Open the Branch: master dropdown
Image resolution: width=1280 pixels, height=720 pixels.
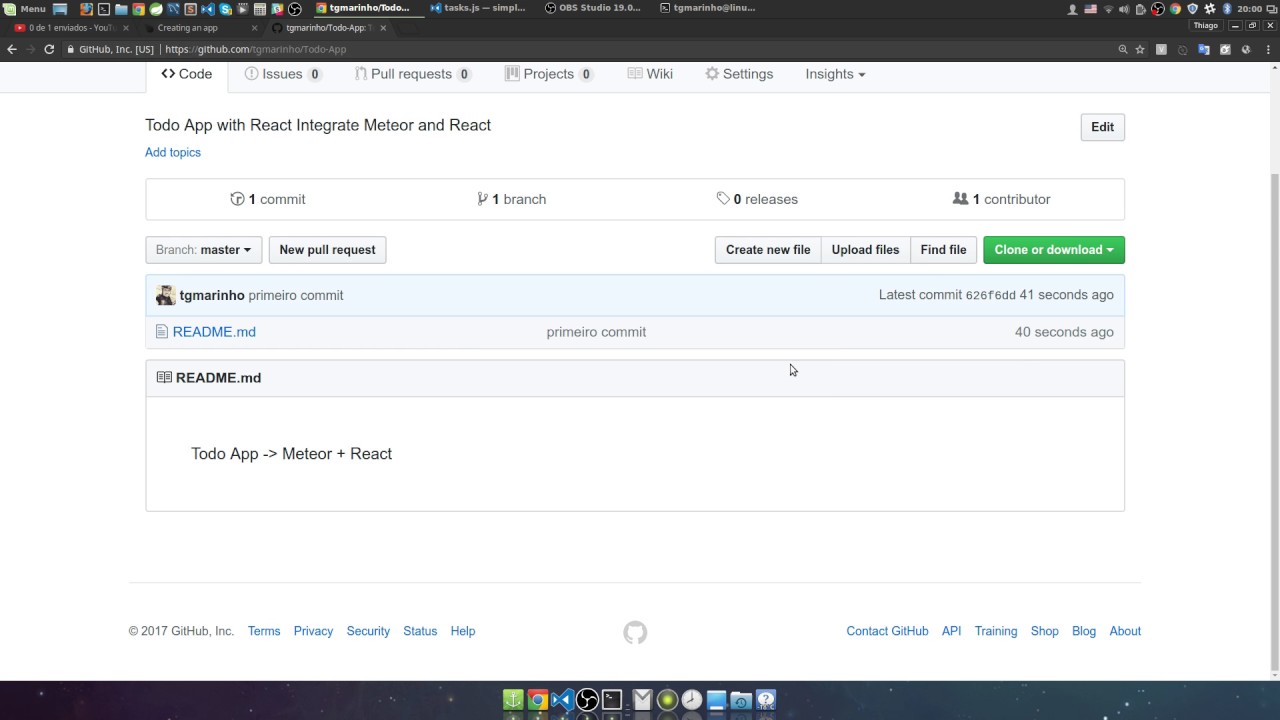204,250
